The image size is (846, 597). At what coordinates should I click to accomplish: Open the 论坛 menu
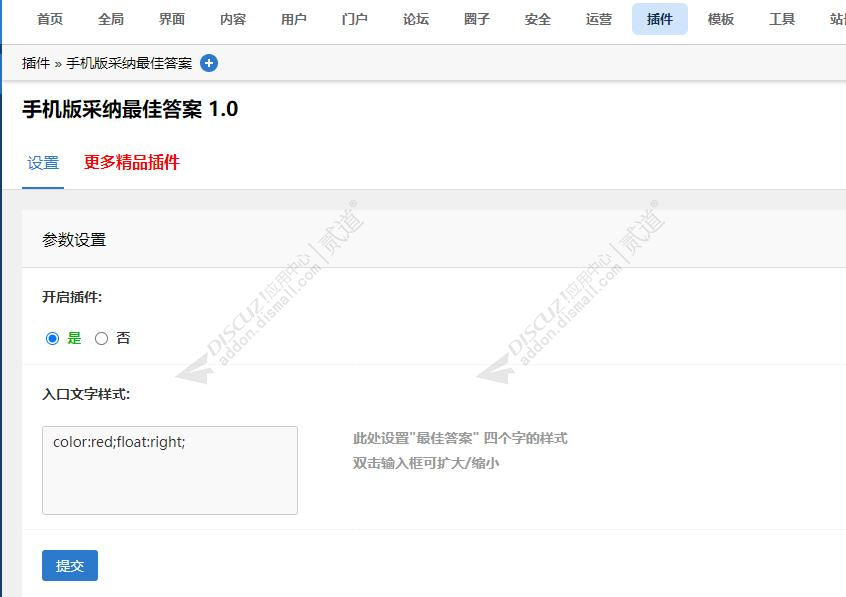click(x=416, y=19)
